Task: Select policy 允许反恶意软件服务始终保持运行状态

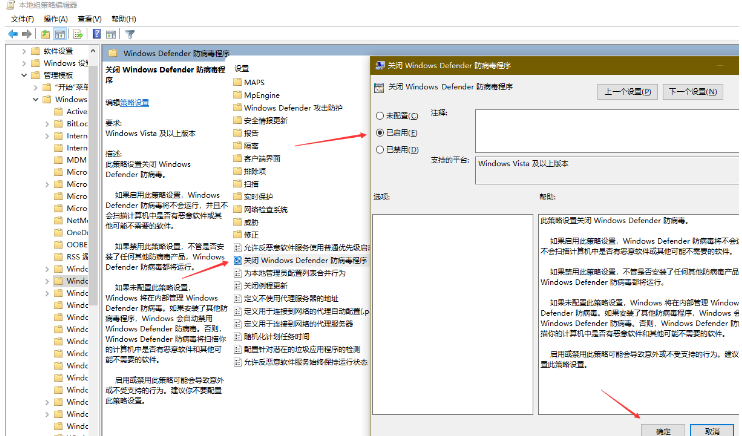Action: click(301, 362)
